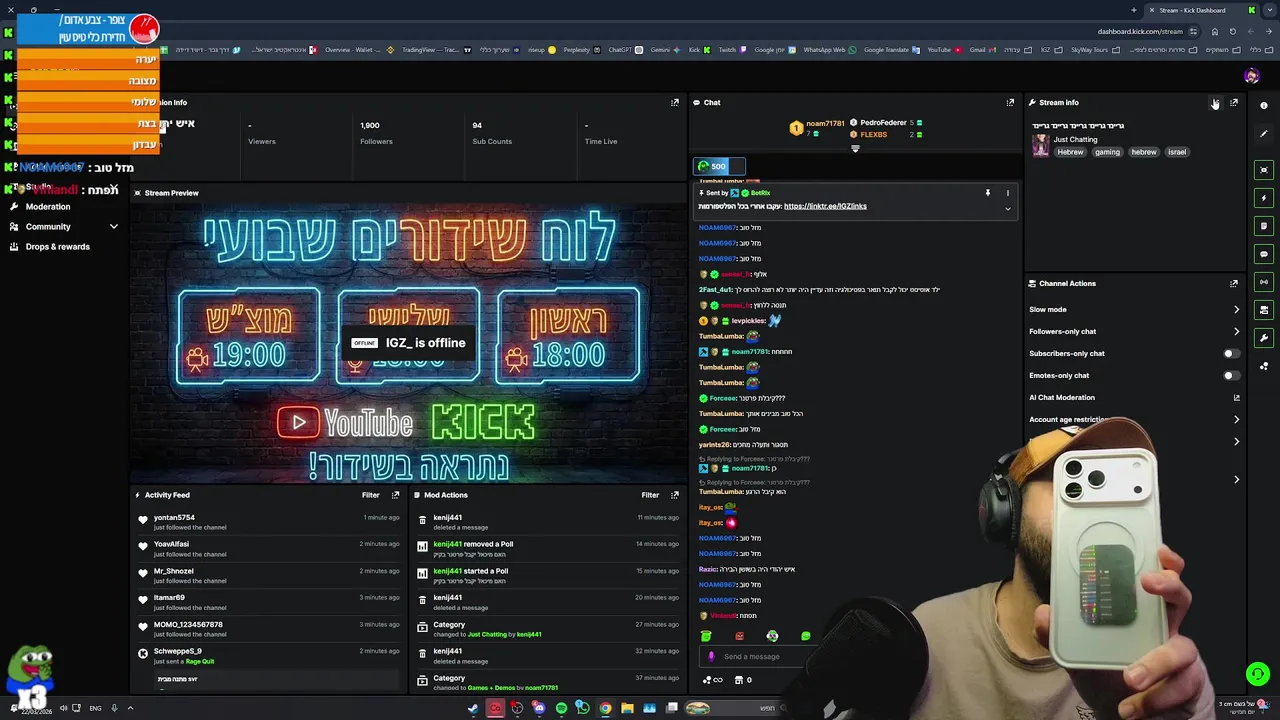Open Google Chrome from the taskbar
Screen dimensions: 1280x720
pyautogui.click(x=605, y=708)
